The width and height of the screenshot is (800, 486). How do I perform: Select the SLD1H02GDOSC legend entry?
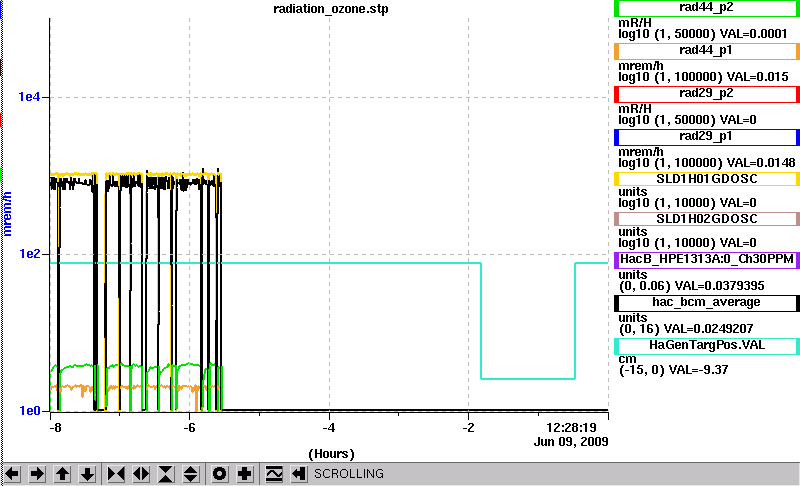pos(707,219)
